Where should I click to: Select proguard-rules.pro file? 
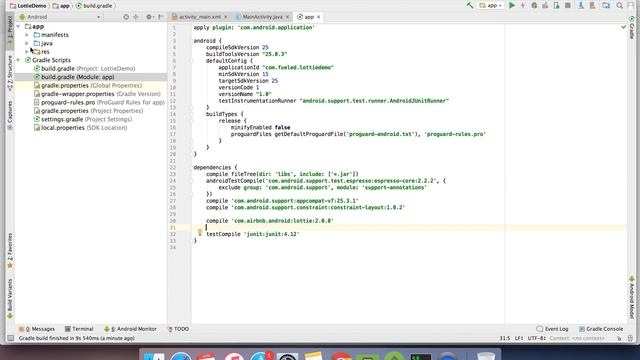pos(99,102)
